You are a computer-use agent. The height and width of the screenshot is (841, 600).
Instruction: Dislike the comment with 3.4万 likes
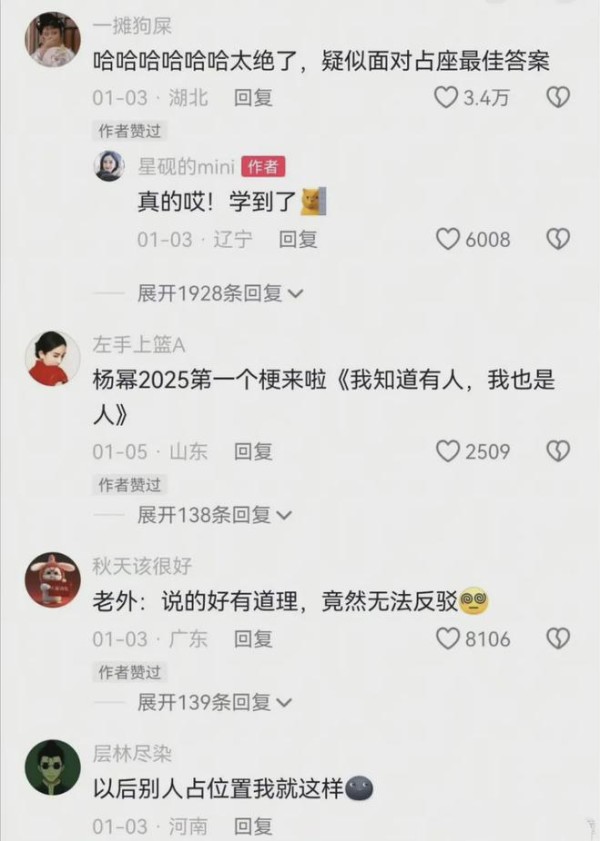pos(558,98)
